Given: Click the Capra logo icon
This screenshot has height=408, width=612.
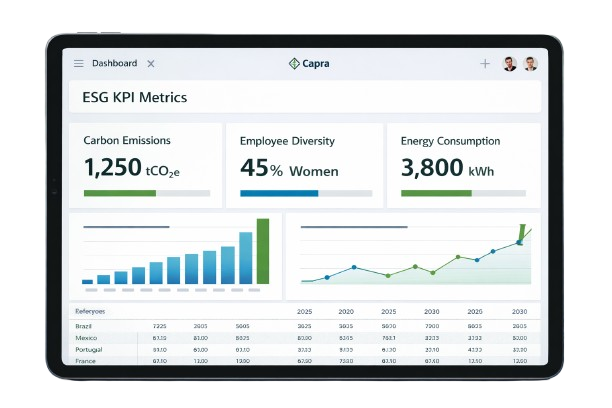Looking at the screenshot, I should (293, 63).
